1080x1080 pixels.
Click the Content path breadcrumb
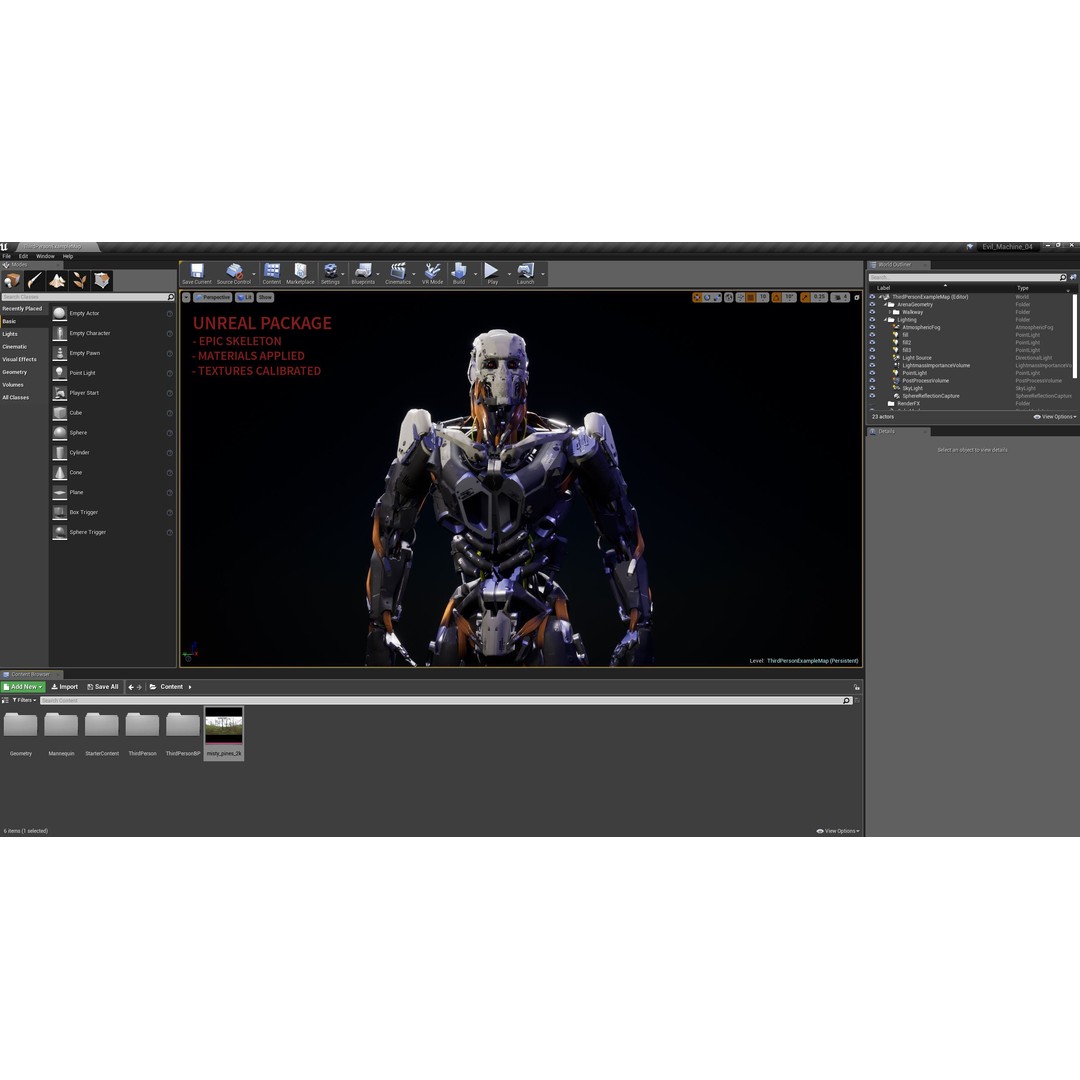[x=172, y=687]
